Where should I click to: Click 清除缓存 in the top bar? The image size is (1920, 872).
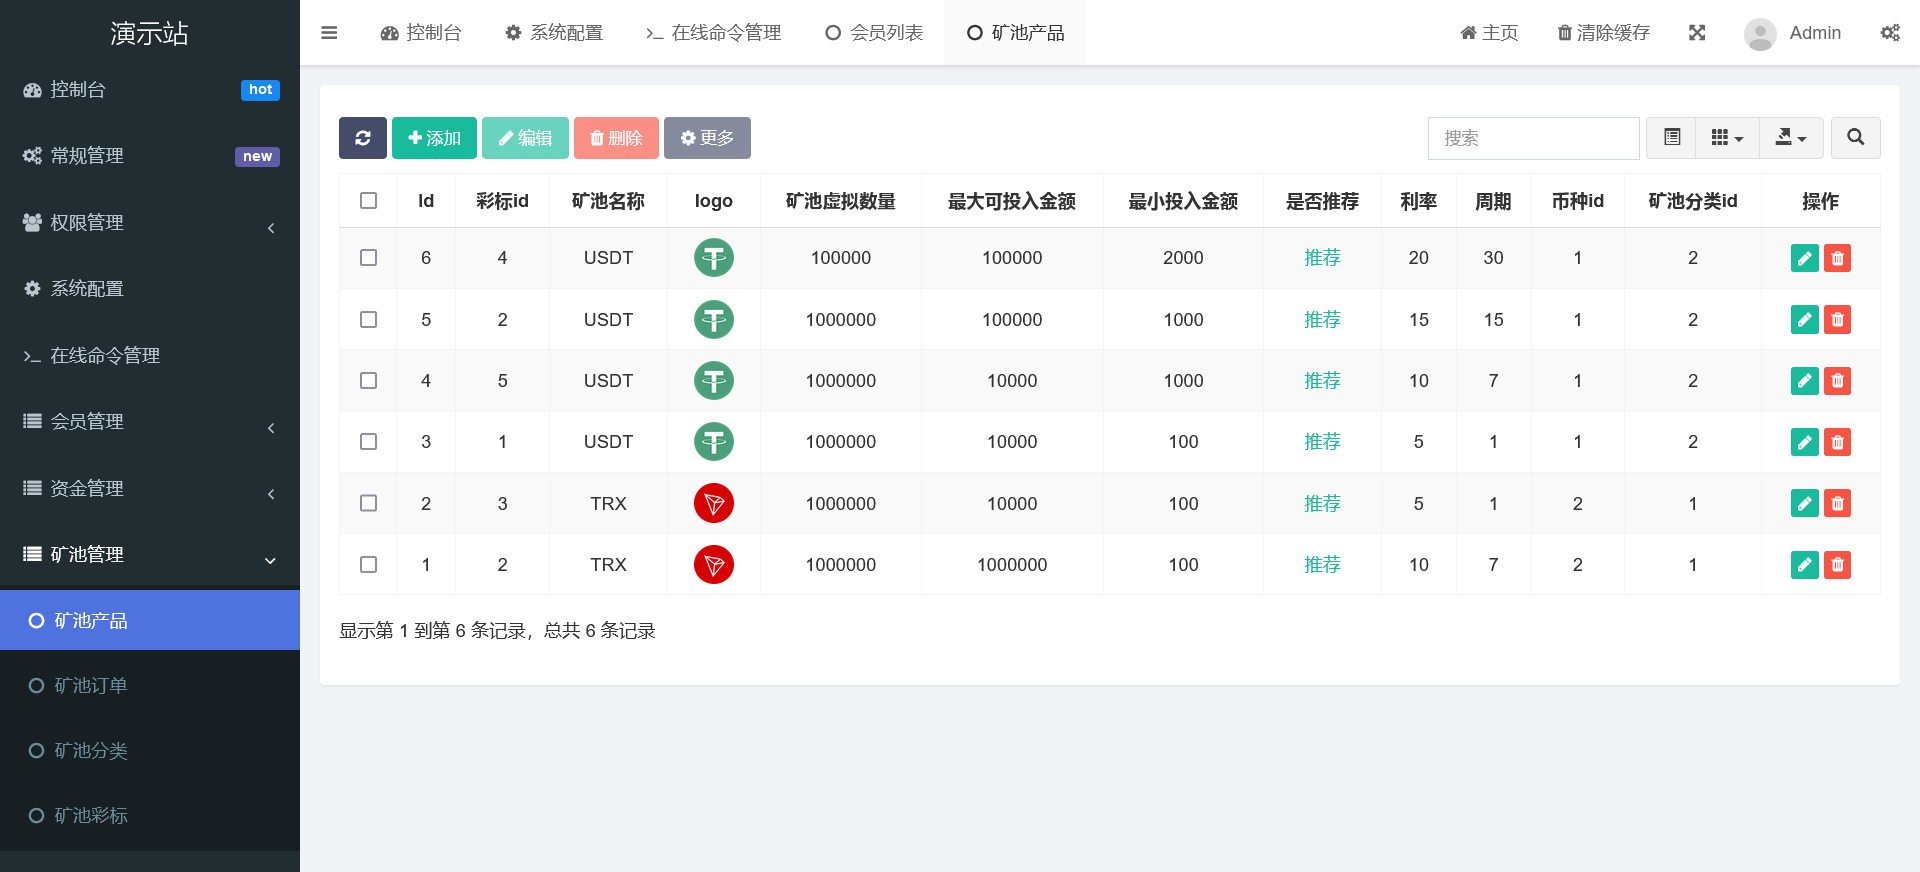tap(1603, 33)
